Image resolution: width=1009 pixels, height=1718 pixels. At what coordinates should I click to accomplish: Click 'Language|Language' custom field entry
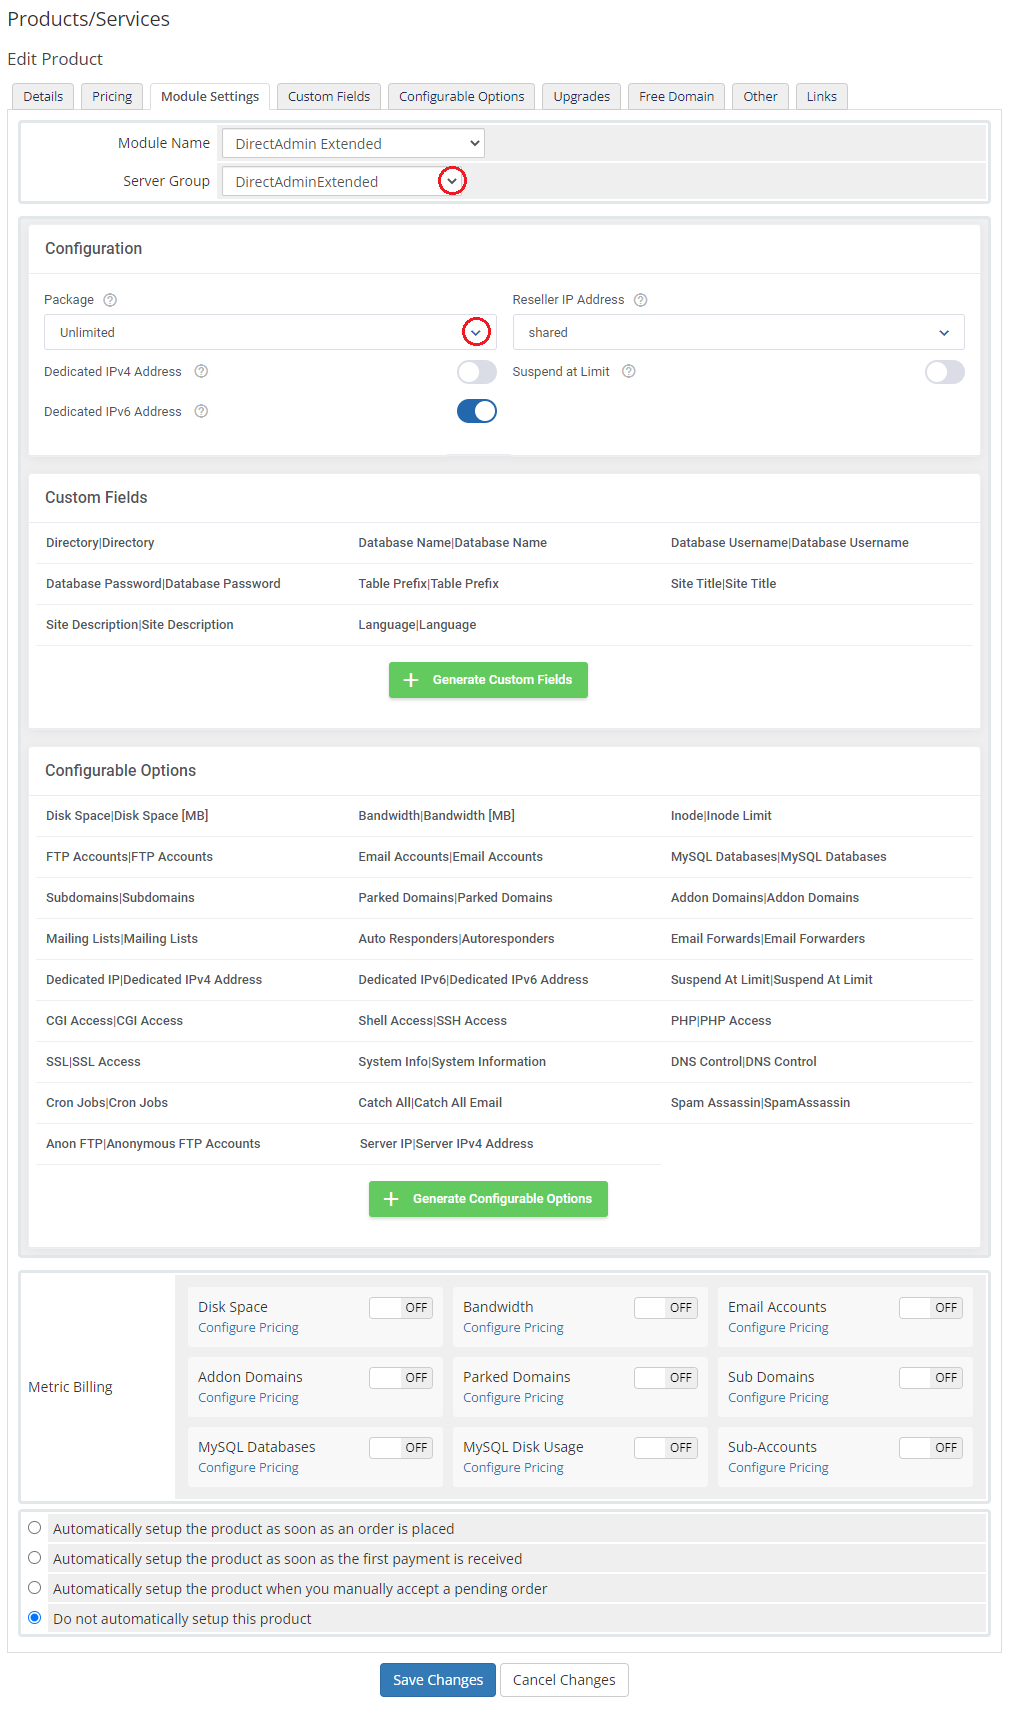pos(417,625)
